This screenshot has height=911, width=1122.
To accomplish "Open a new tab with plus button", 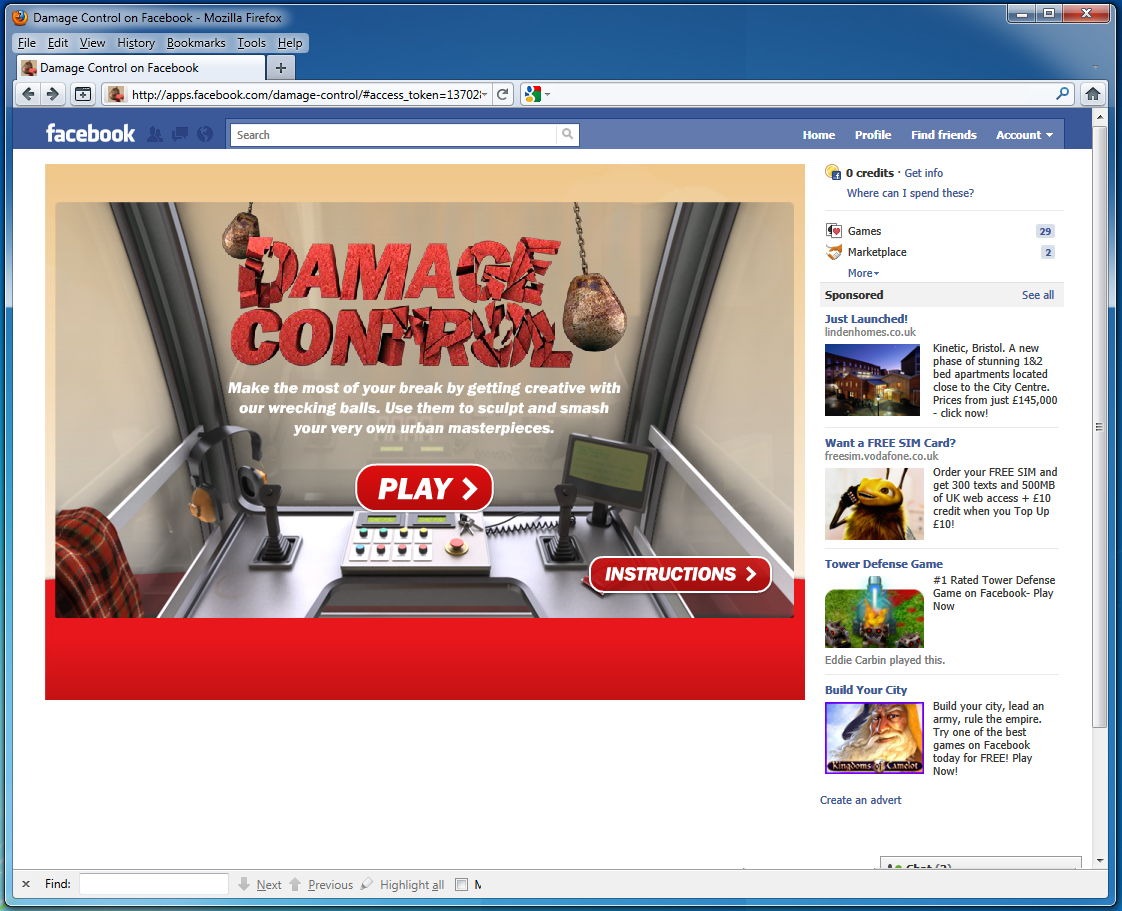I will click(281, 68).
